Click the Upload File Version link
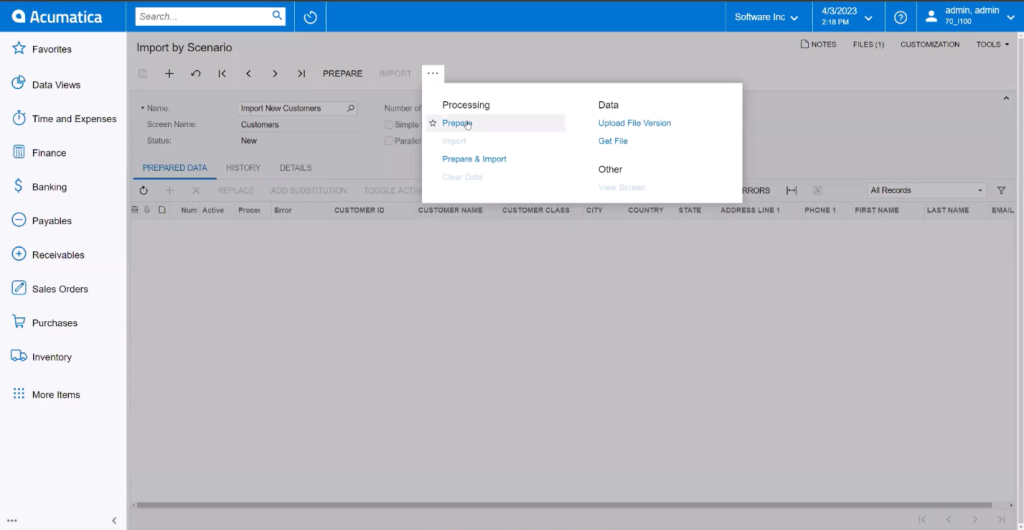The image size is (1024, 530). click(x=634, y=123)
